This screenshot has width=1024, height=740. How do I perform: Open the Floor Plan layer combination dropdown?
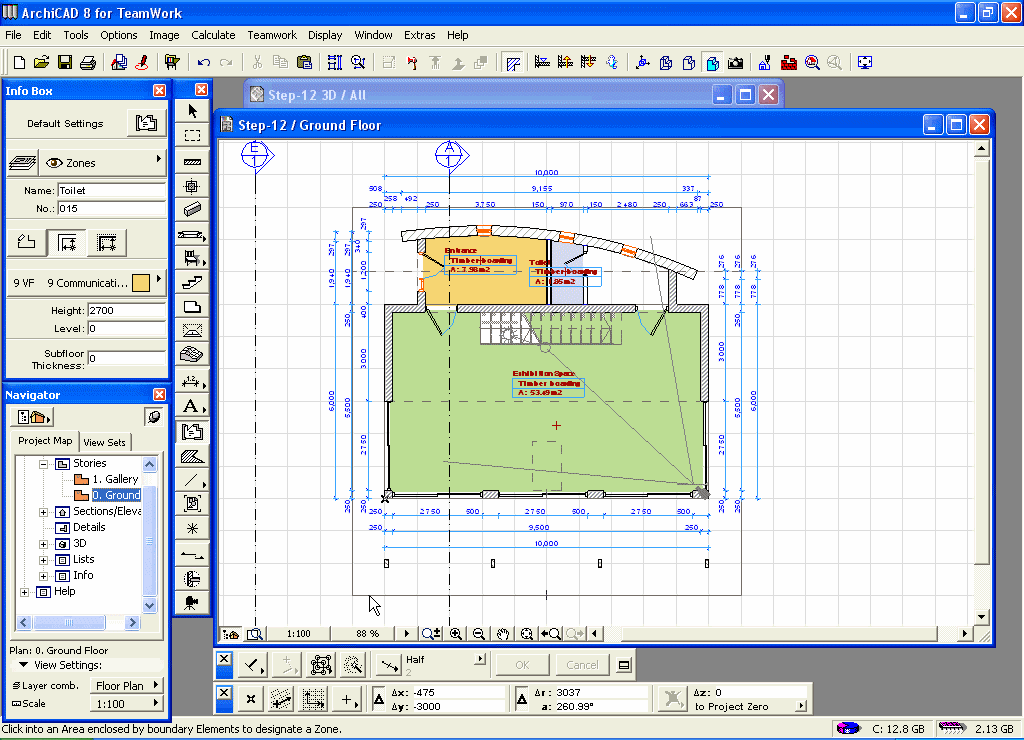[x=127, y=686]
